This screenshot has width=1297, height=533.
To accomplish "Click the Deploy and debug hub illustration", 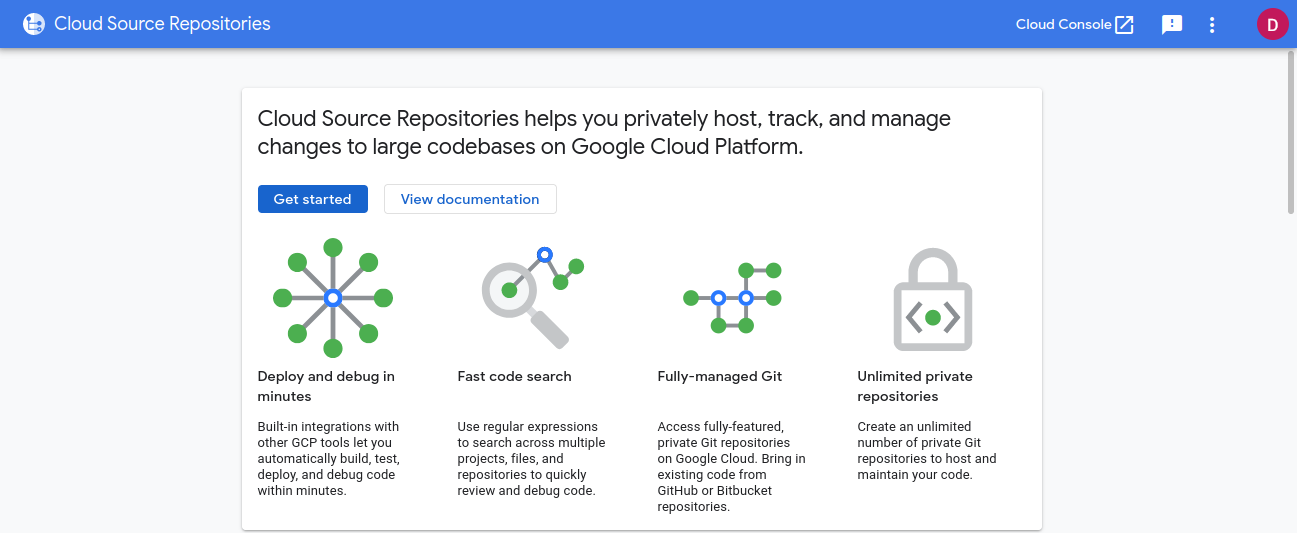I will [333, 298].
